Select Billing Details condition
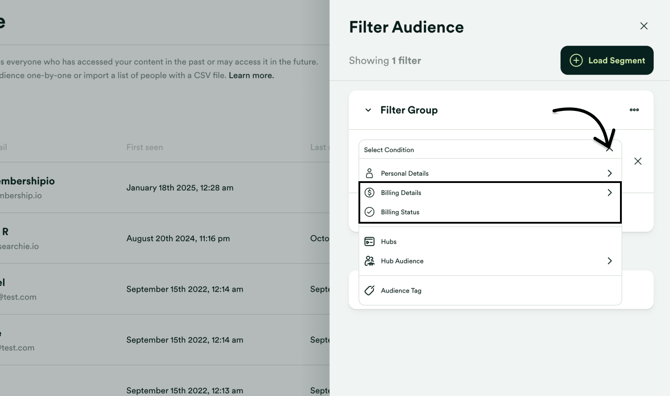Screen dimensions: 670x396 pos(490,193)
